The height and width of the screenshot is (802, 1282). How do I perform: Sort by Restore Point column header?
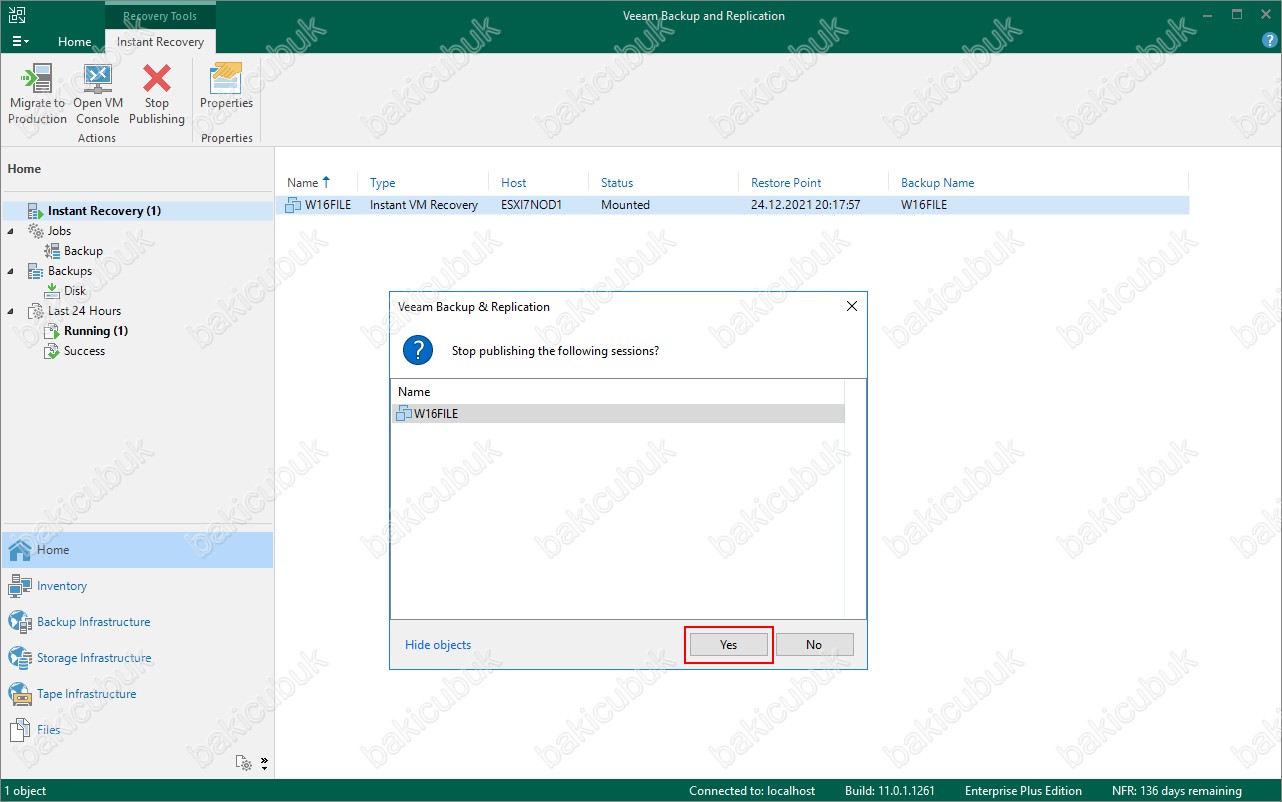pos(786,183)
